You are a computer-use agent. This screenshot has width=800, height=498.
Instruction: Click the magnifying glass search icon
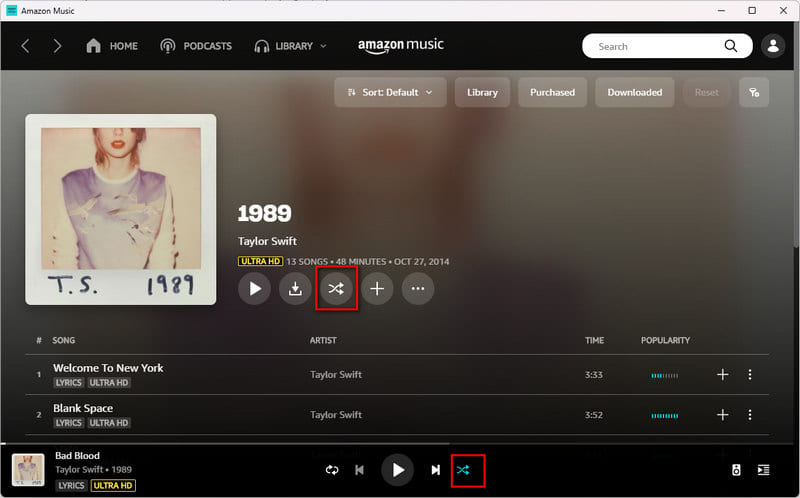click(731, 46)
